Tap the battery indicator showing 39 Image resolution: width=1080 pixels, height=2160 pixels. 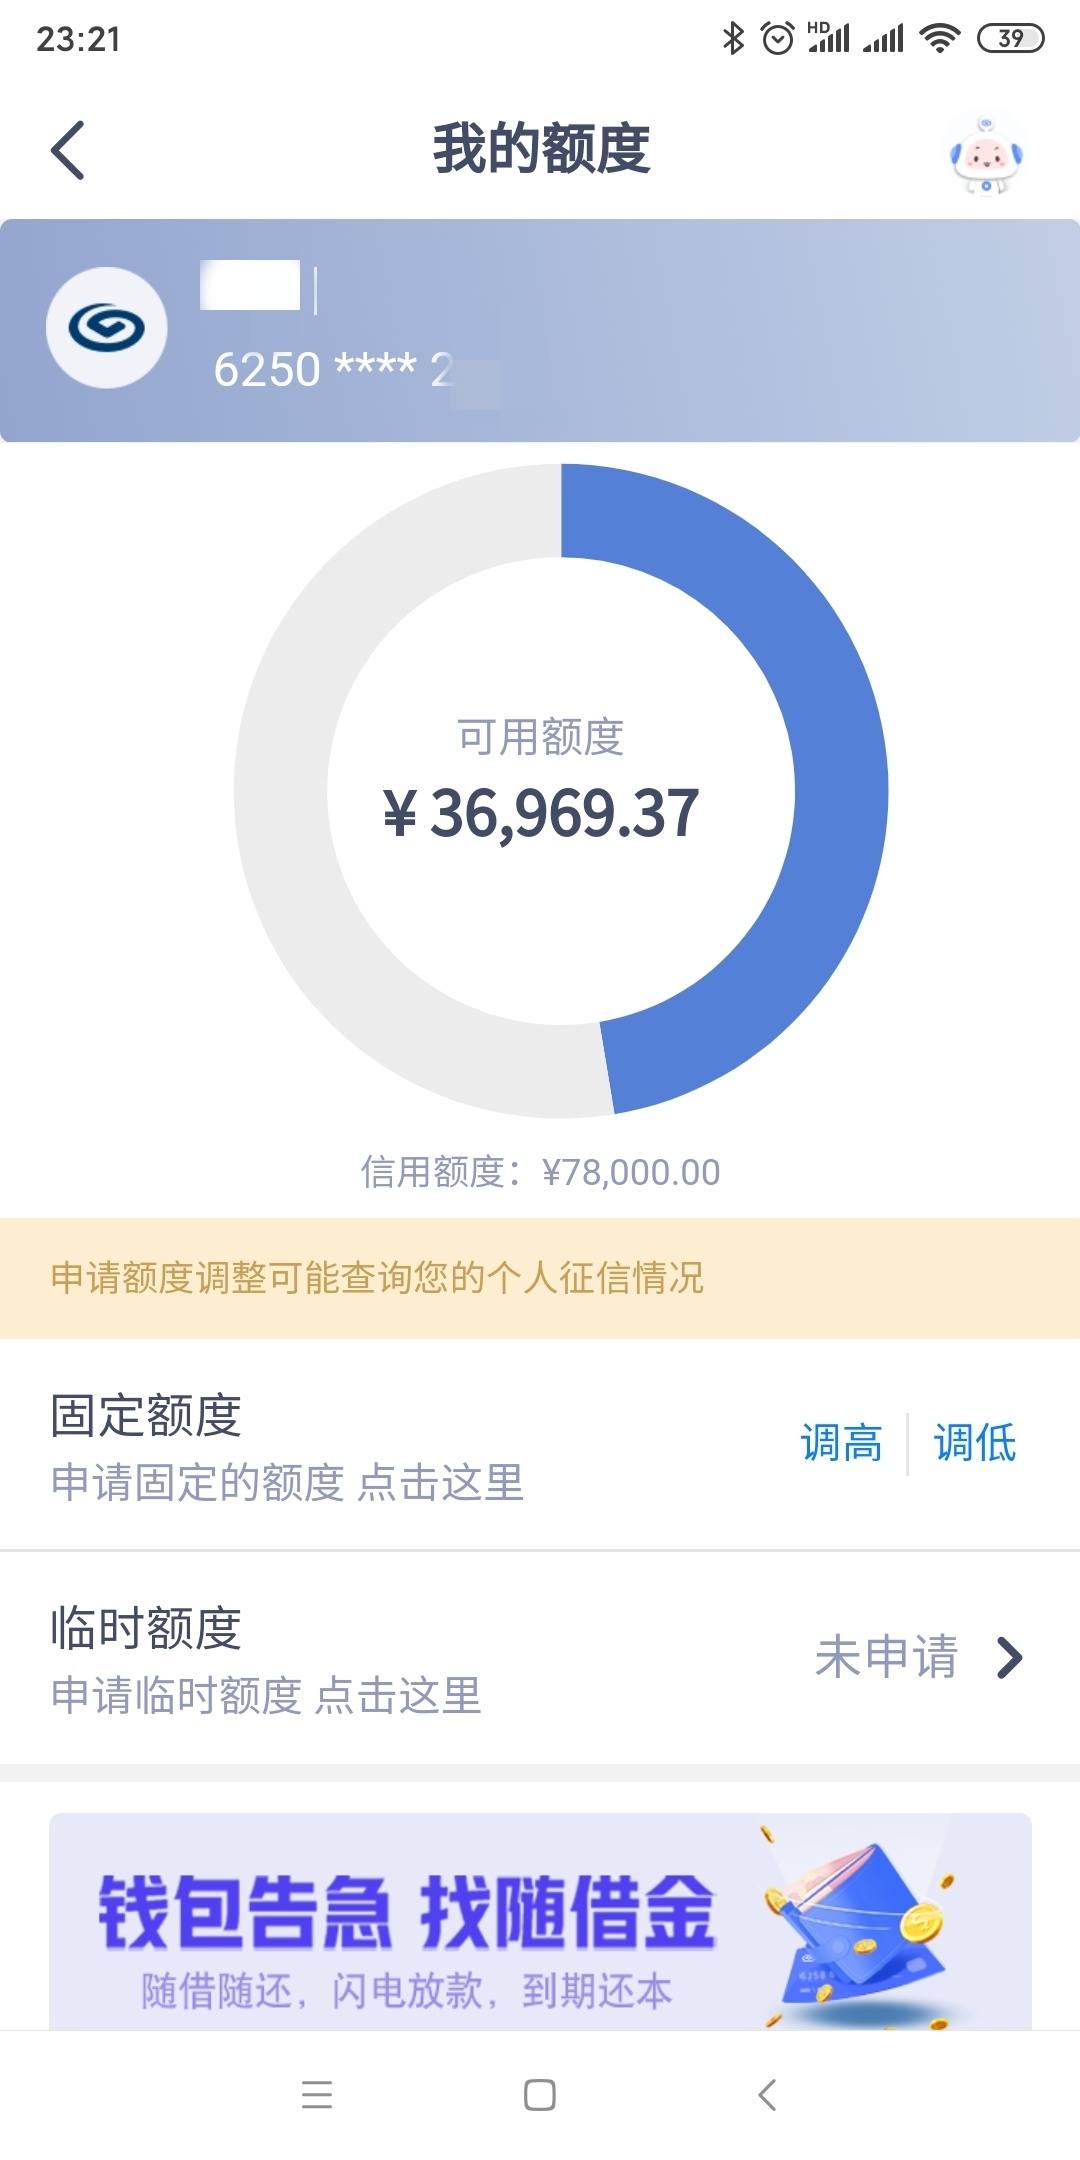tap(1011, 39)
